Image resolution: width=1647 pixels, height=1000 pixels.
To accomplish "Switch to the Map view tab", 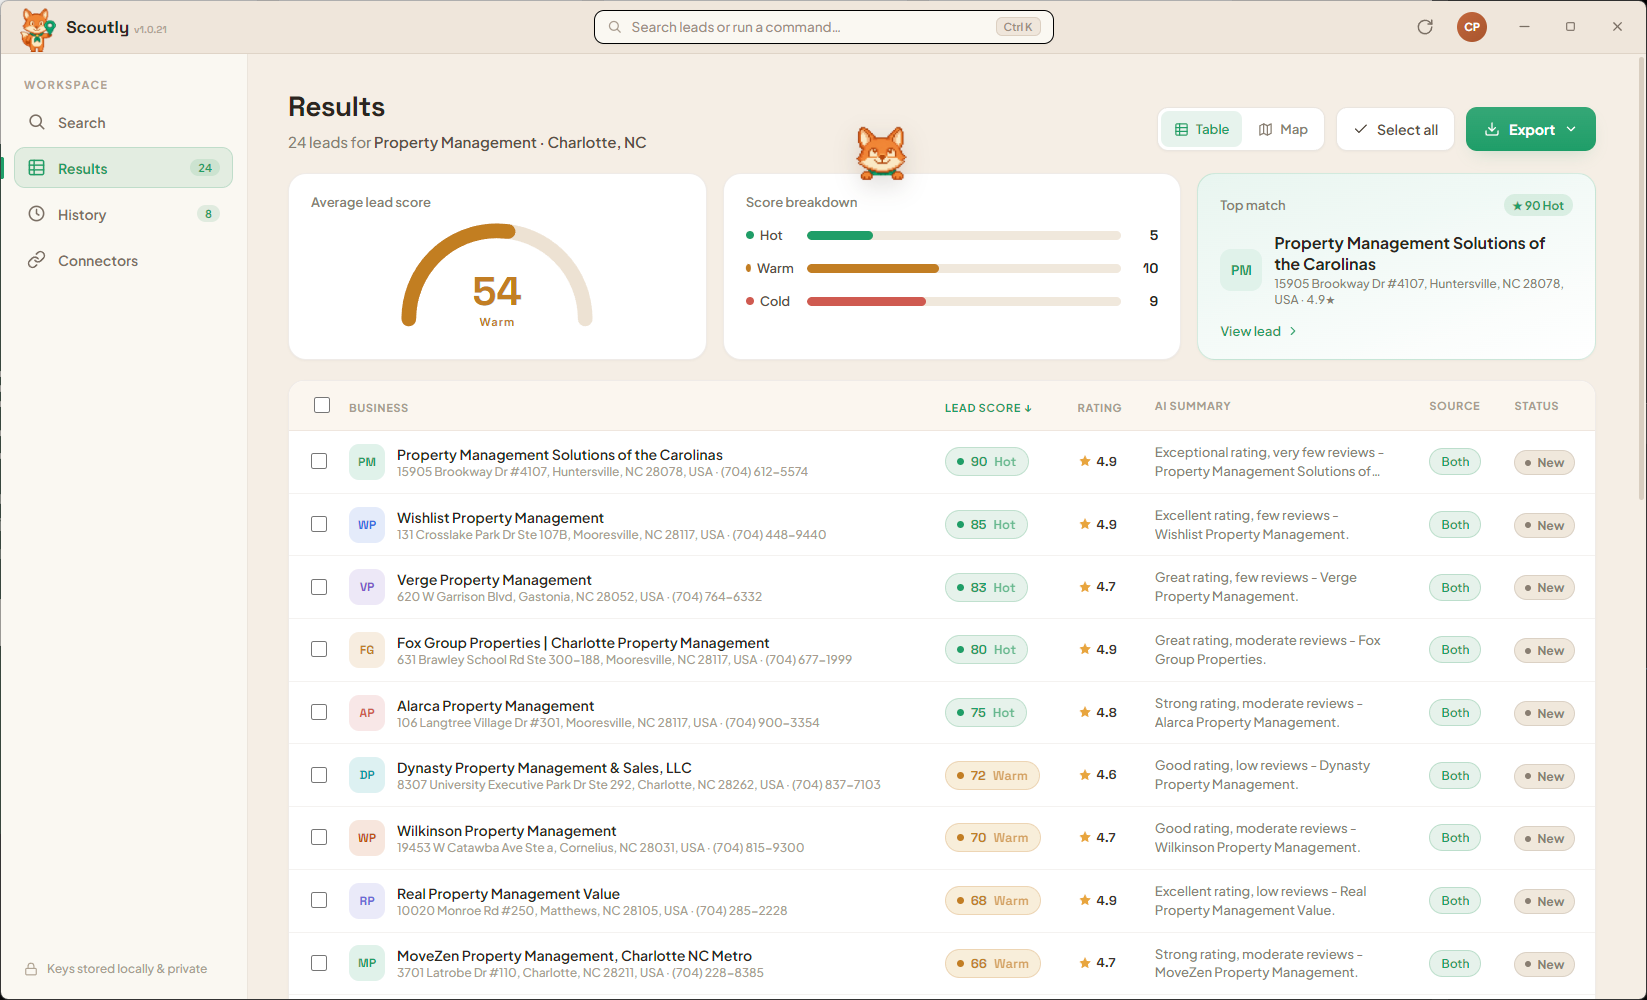I will pyautogui.click(x=1283, y=129).
